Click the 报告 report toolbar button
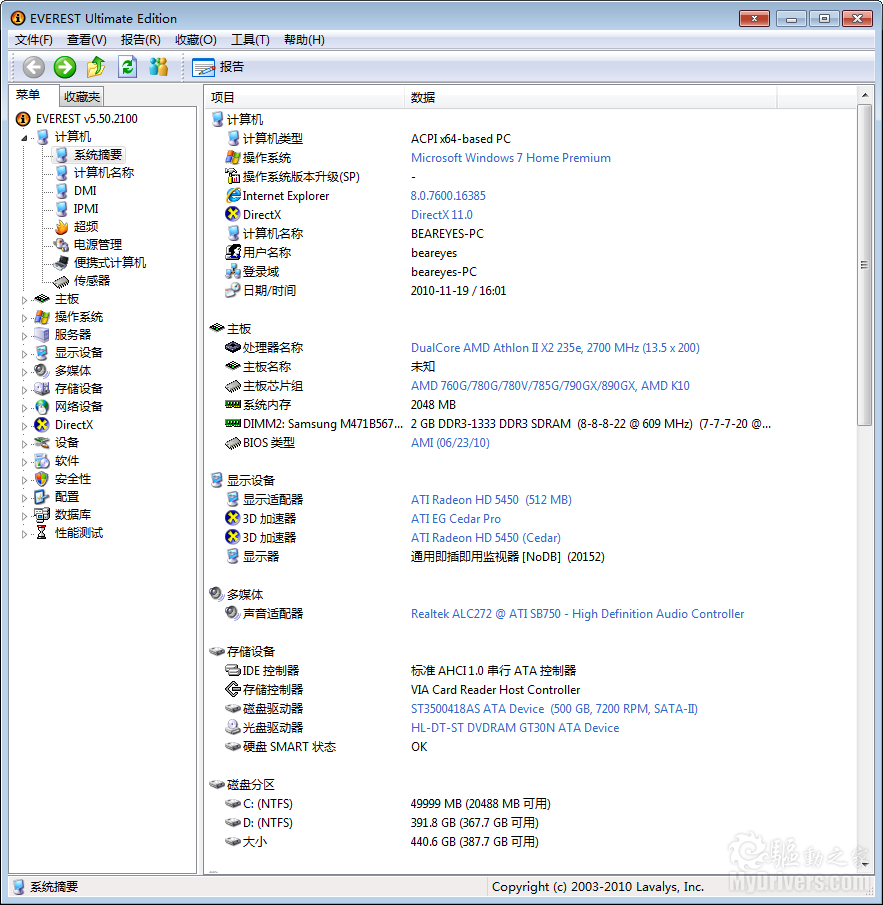This screenshot has height=905, width=883. point(218,67)
